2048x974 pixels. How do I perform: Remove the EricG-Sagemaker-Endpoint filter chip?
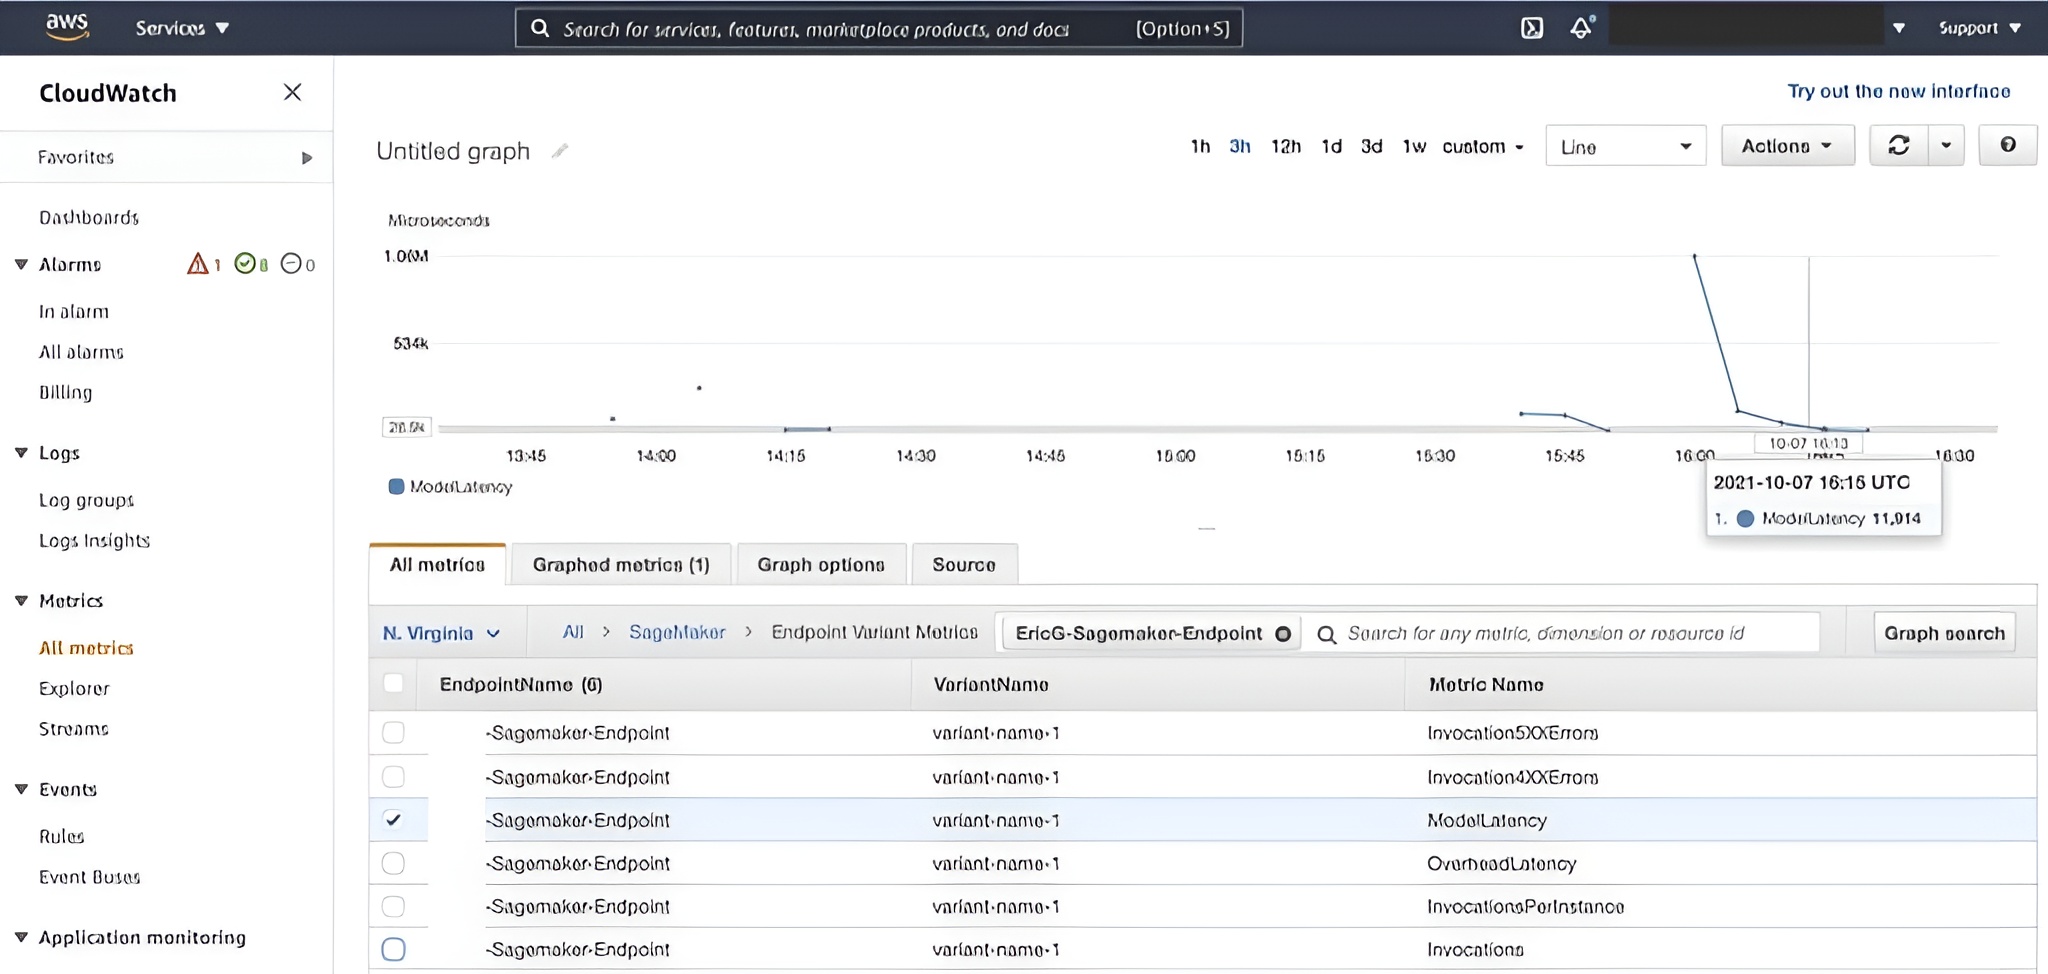point(1283,634)
